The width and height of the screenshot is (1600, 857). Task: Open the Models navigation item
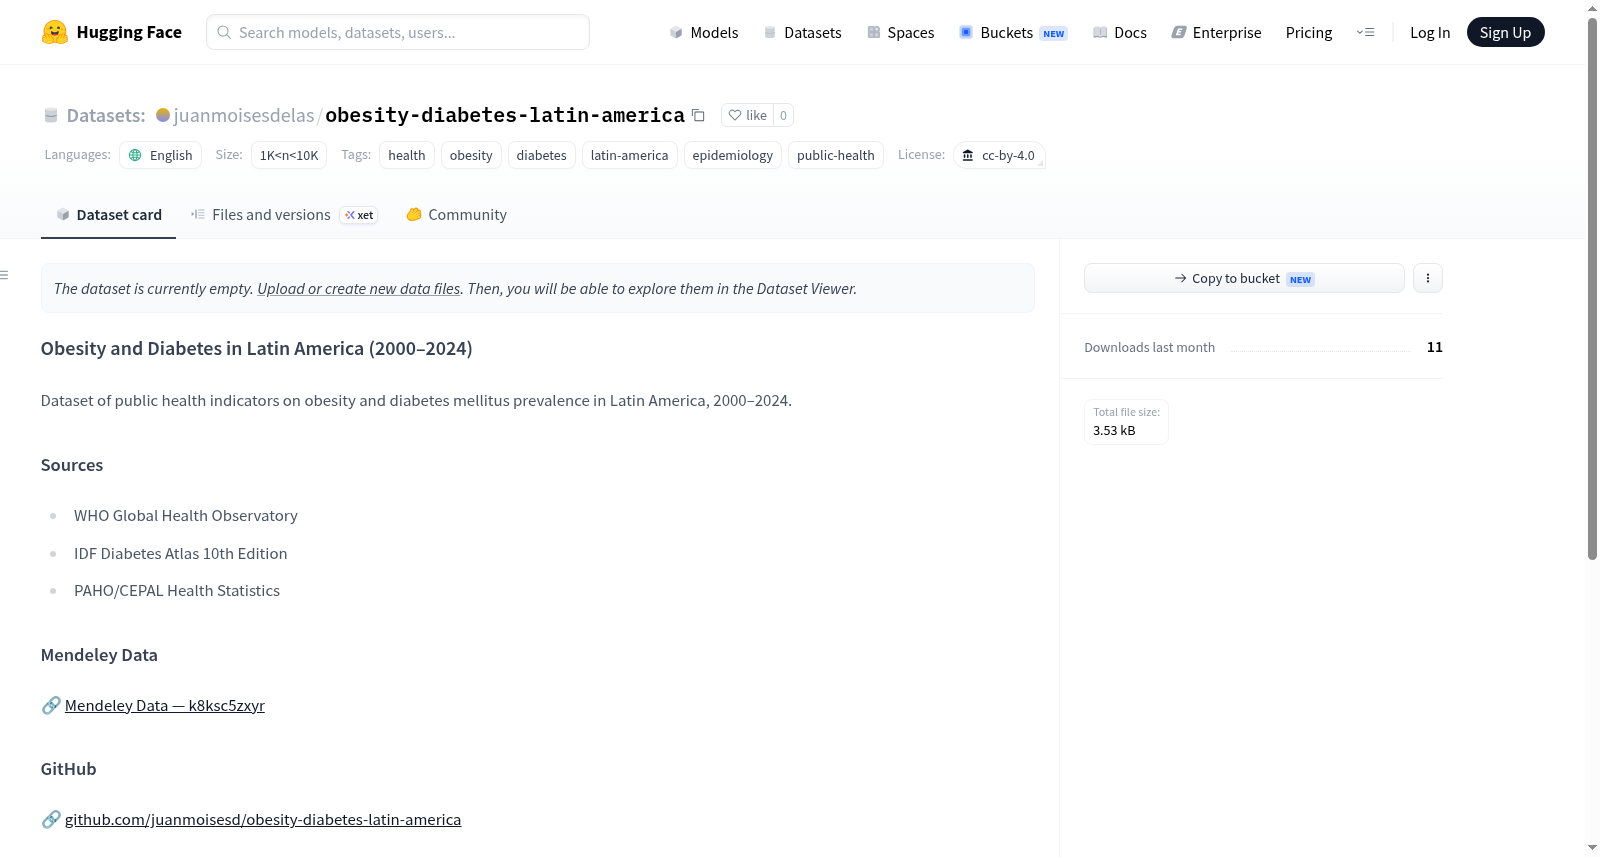(x=704, y=32)
